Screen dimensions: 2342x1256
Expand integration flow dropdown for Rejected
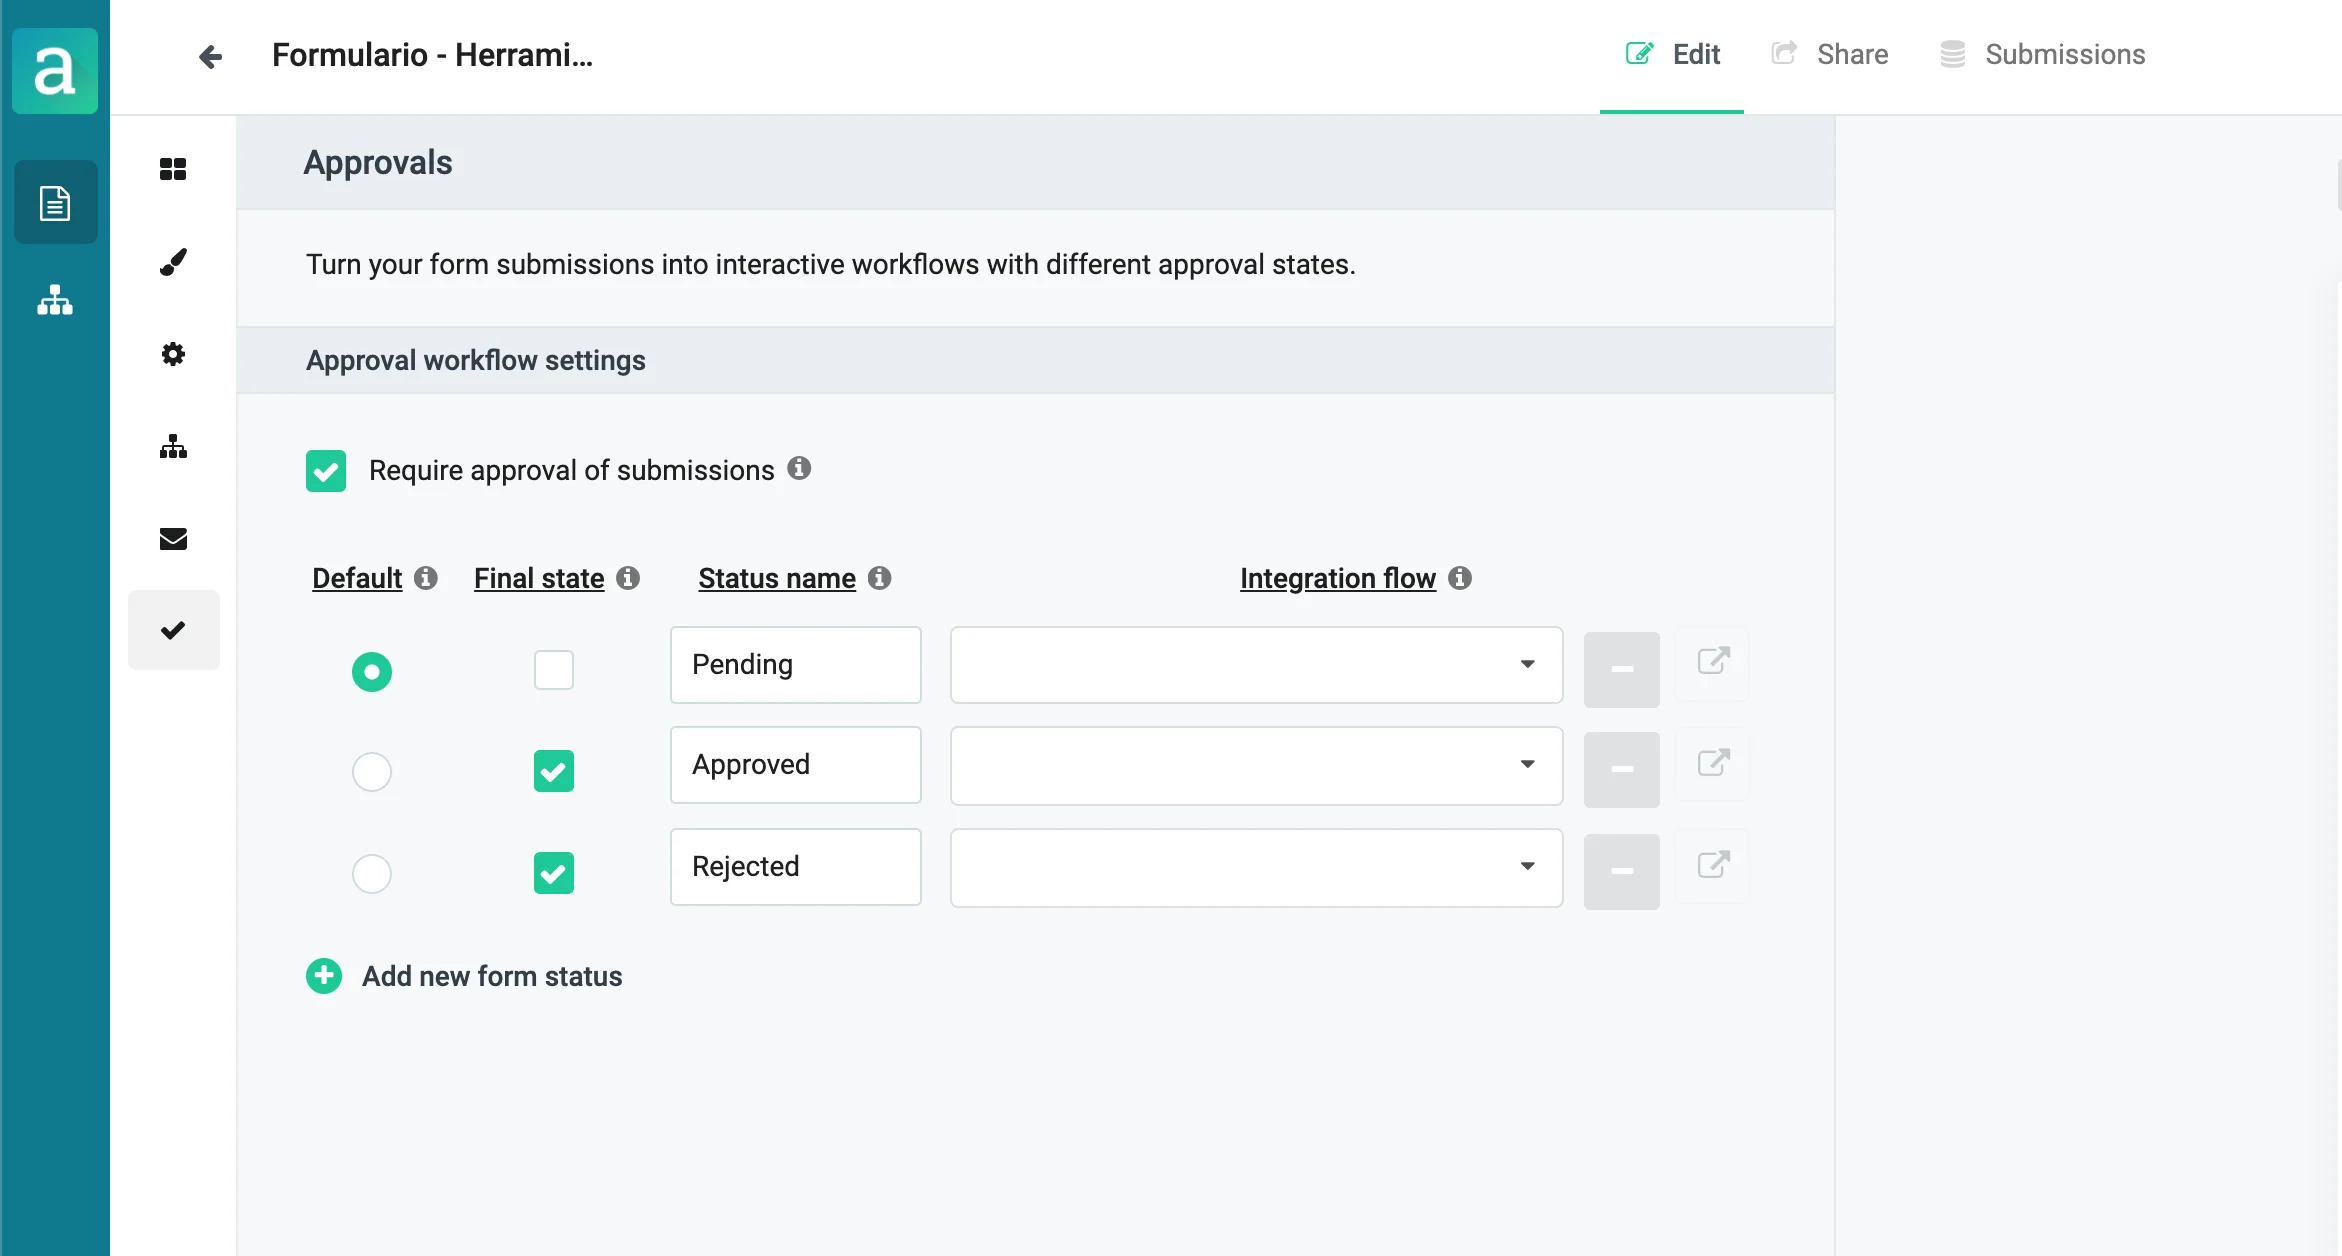pyautogui.click(x=1256, y=867)
